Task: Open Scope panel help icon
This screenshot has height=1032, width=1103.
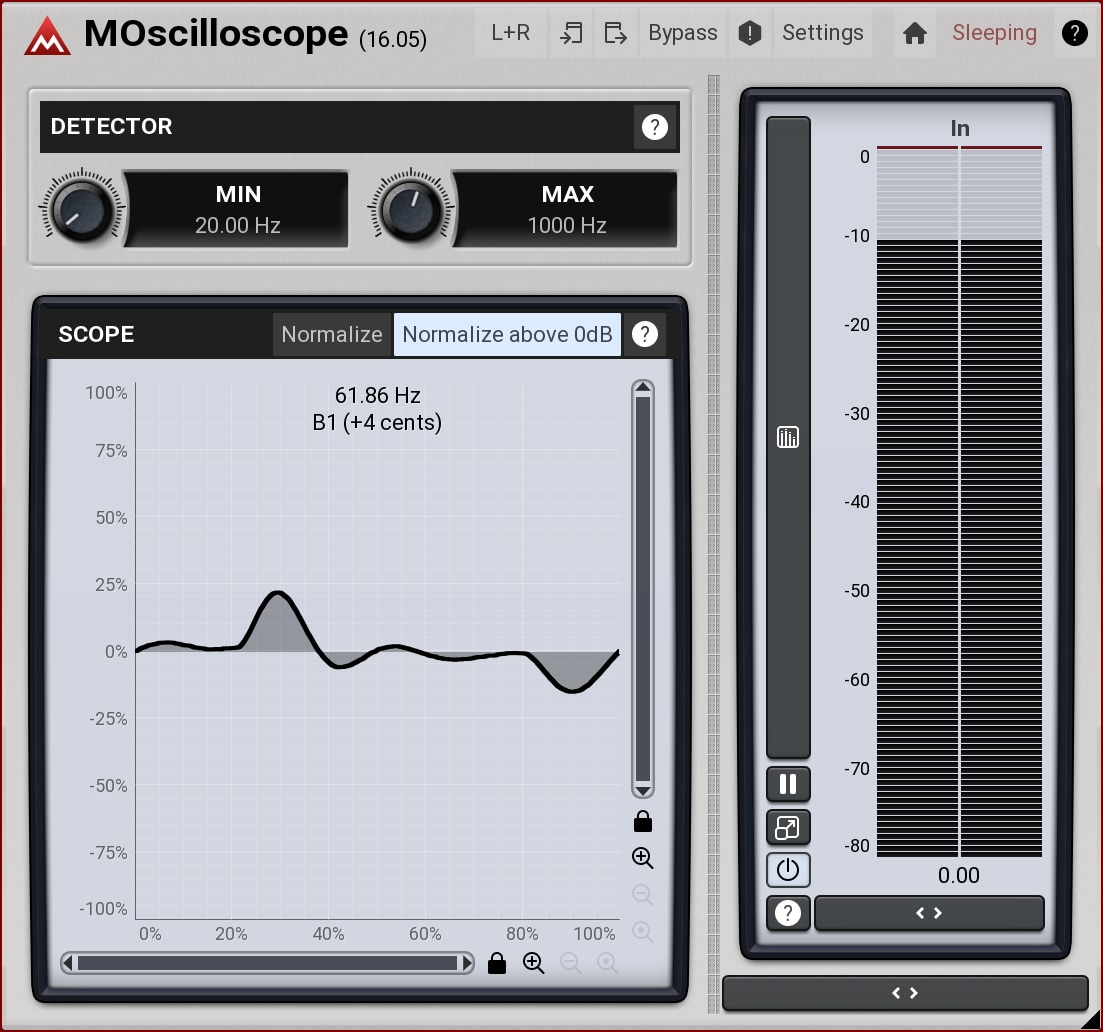Action: [644, 334]
